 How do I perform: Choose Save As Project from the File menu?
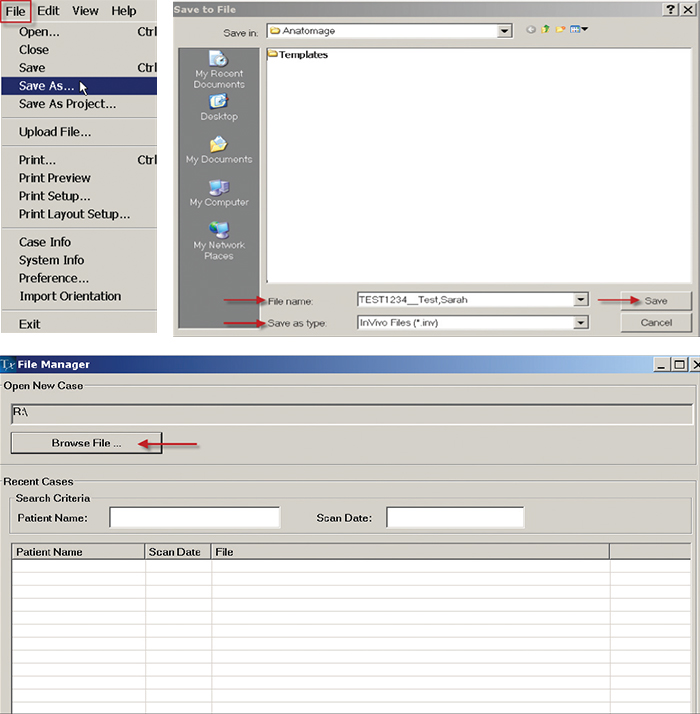[67, 104]
